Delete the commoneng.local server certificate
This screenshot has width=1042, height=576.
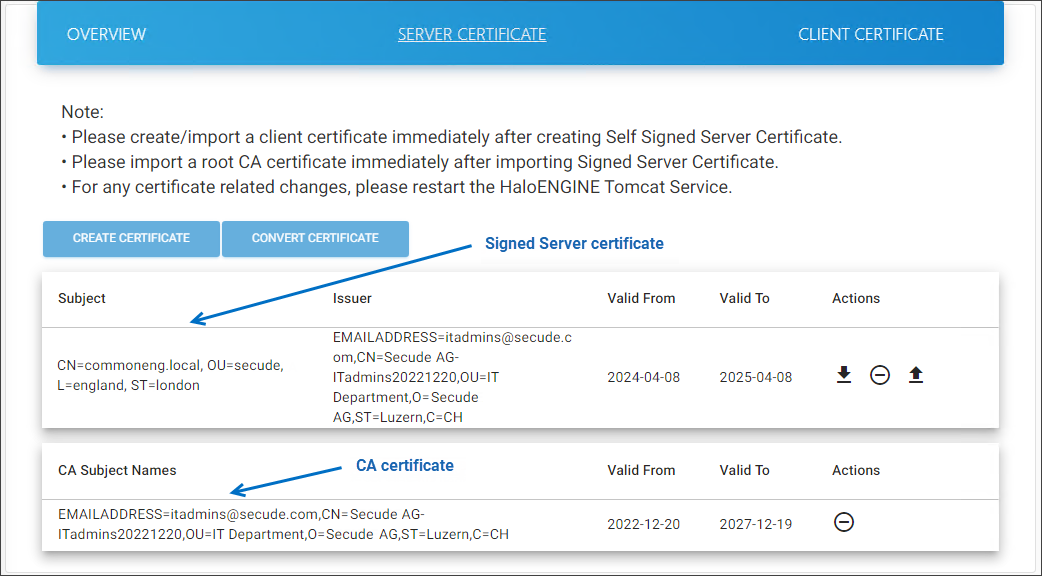880,376
